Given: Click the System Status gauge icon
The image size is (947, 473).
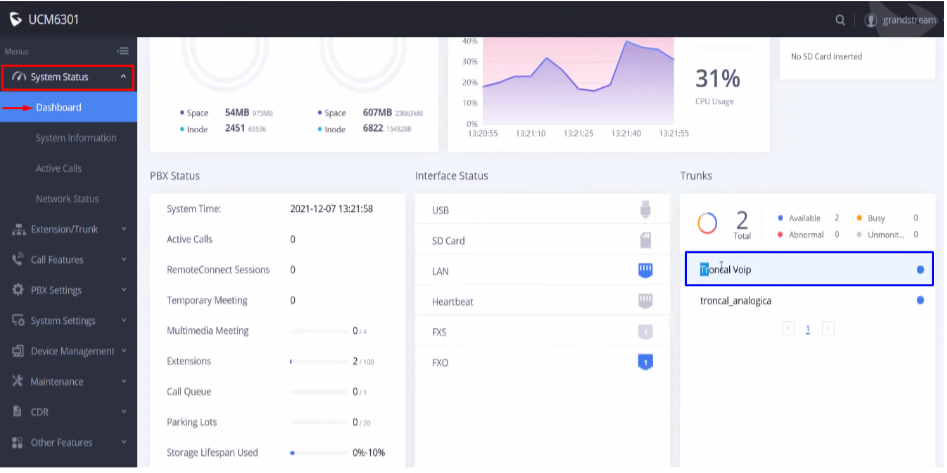Looking at the screenshot, I should point(19,77).
